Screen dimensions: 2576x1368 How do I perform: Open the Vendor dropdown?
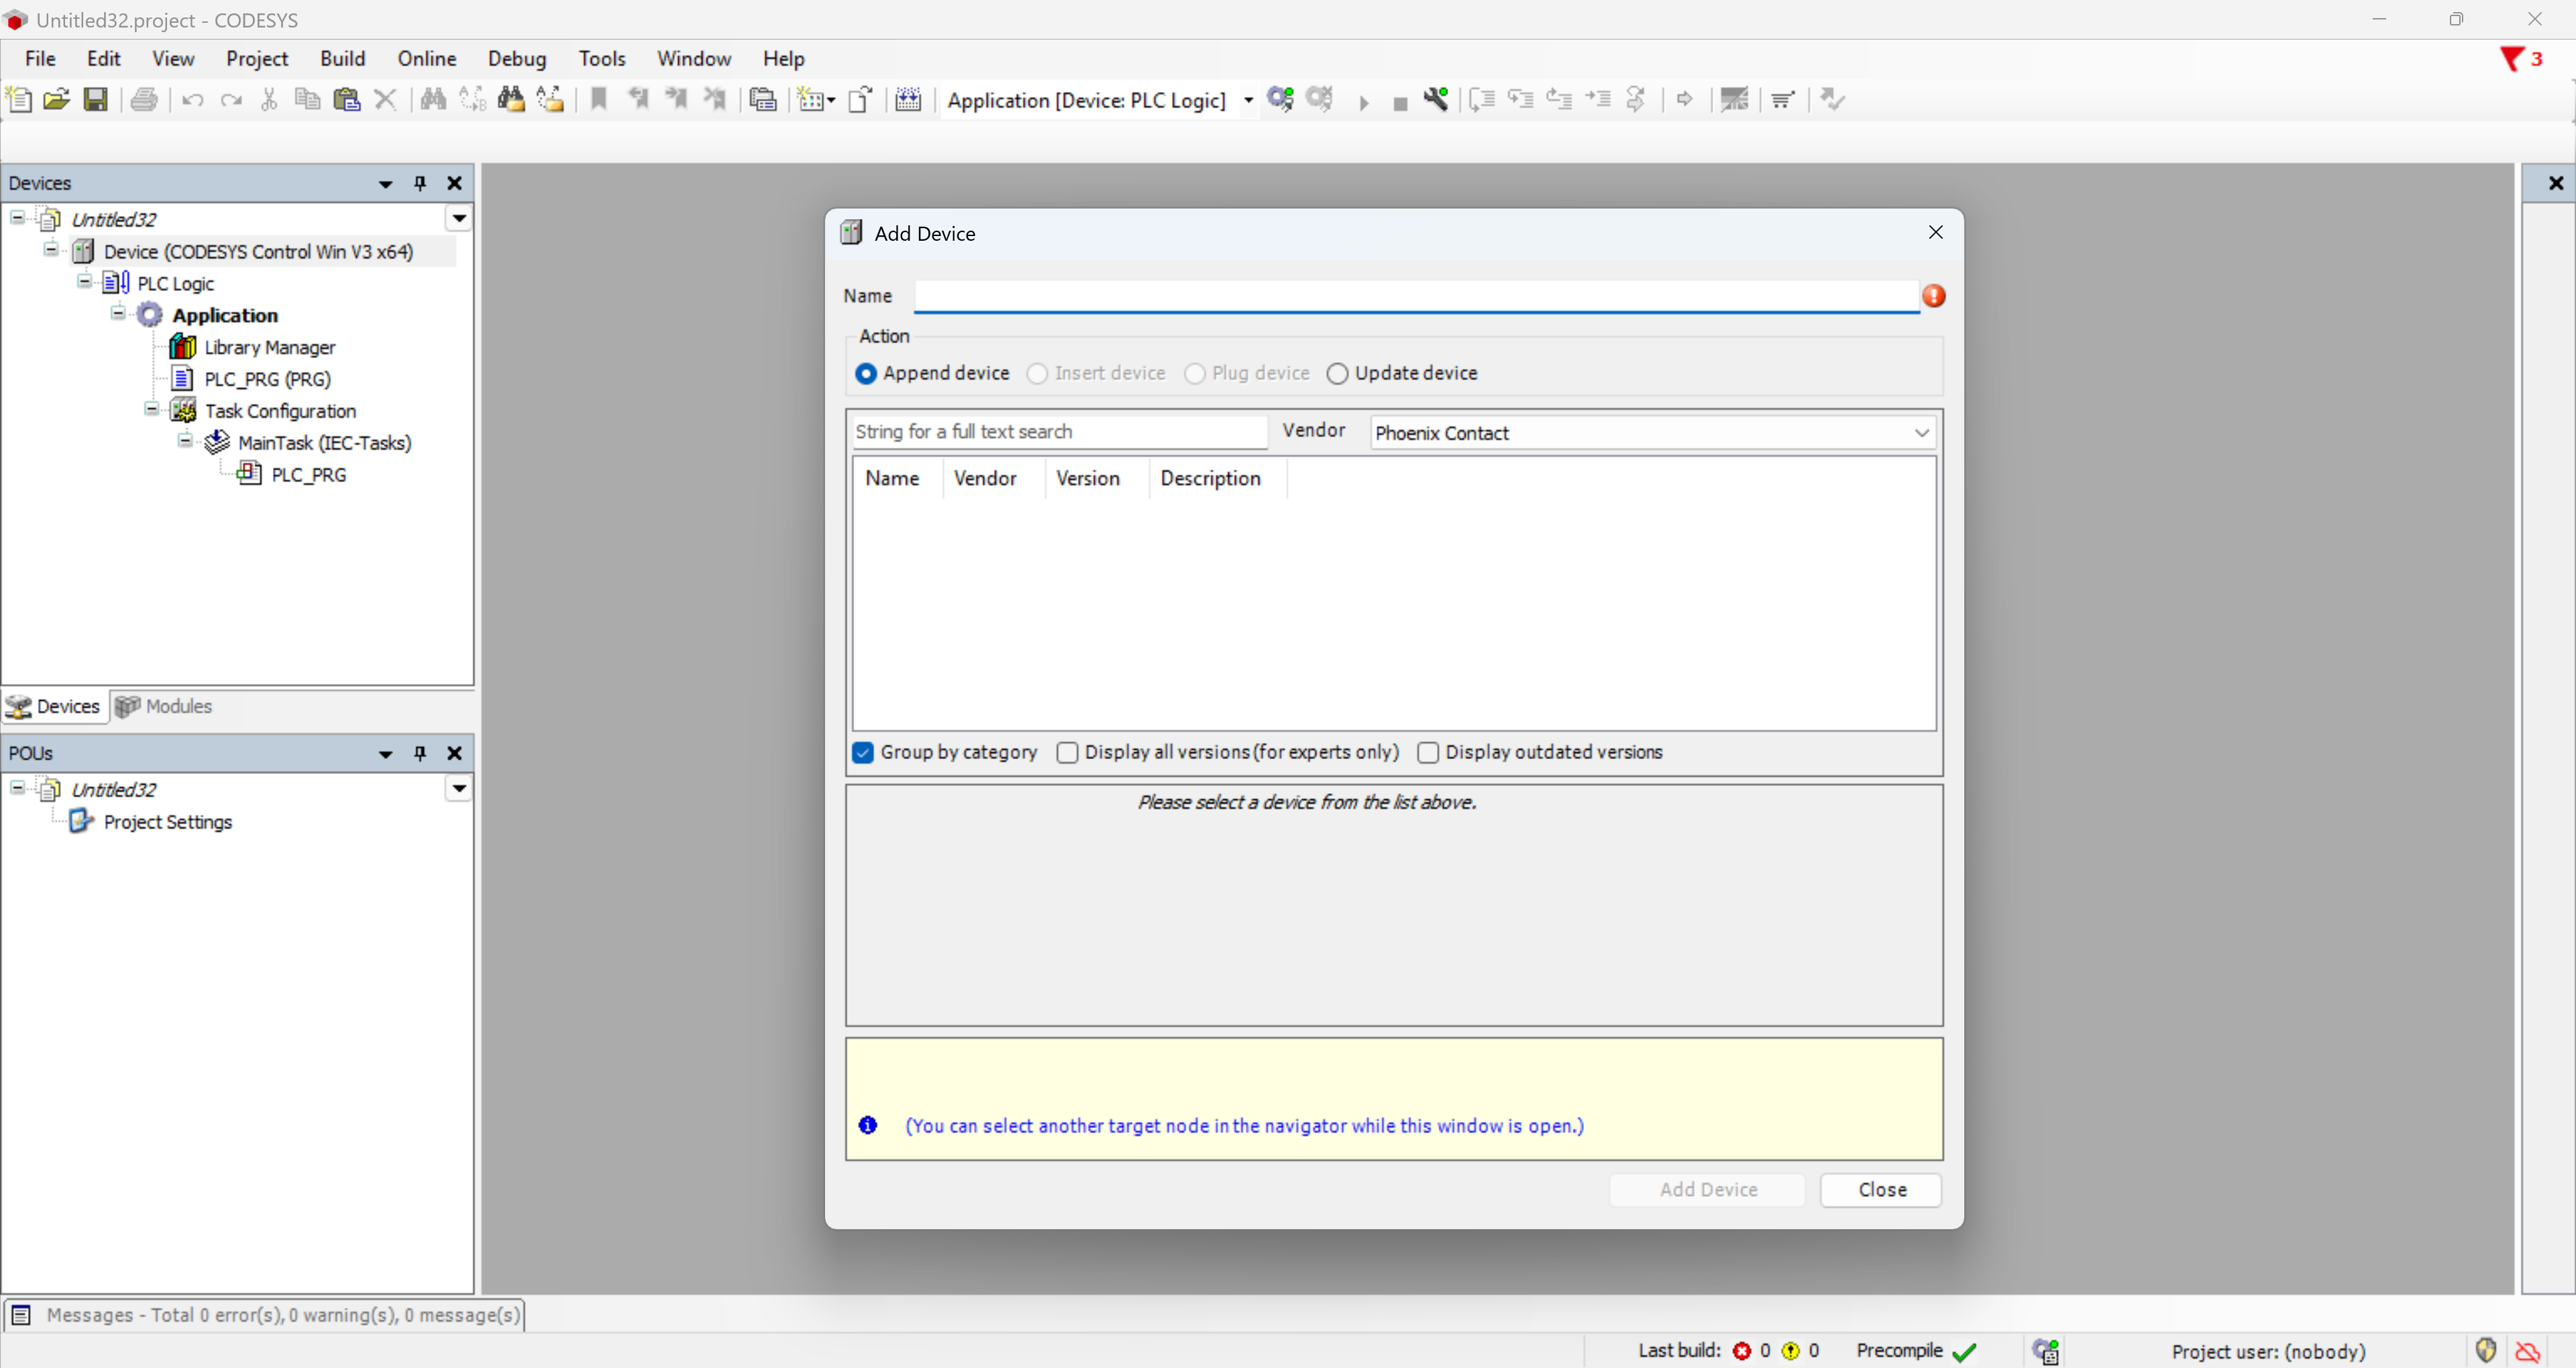(x=1921, y=433)
